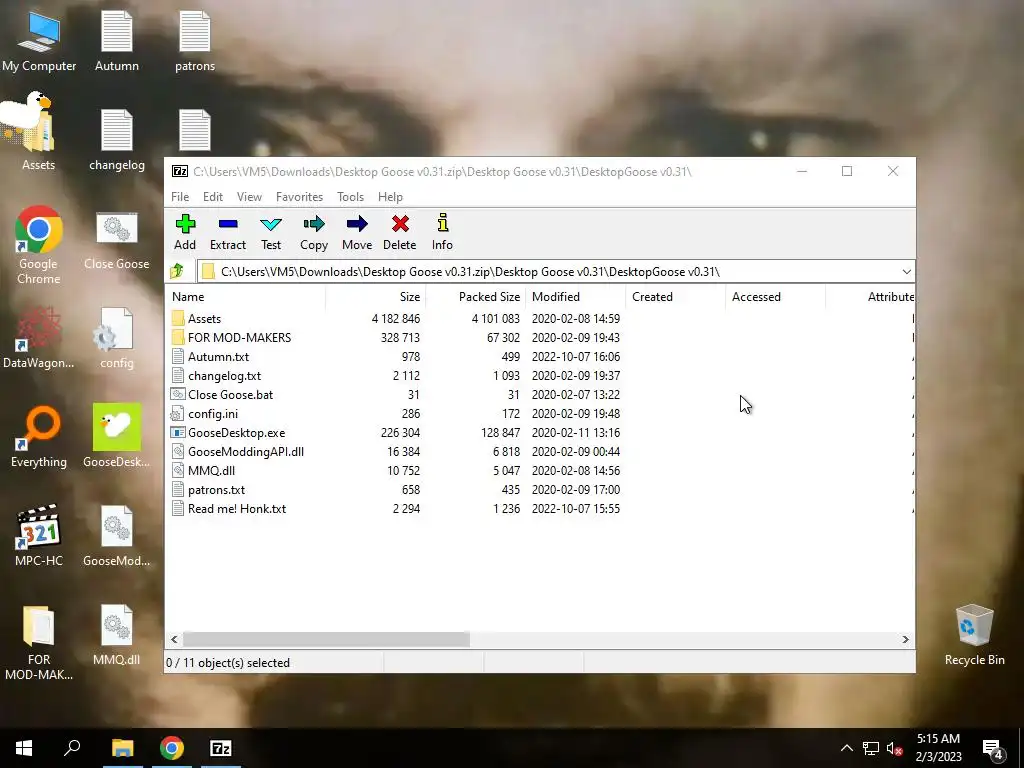Select the DataWagon desktop shortcut
The image size is (1024, 768).
click(x=39, y=338)
